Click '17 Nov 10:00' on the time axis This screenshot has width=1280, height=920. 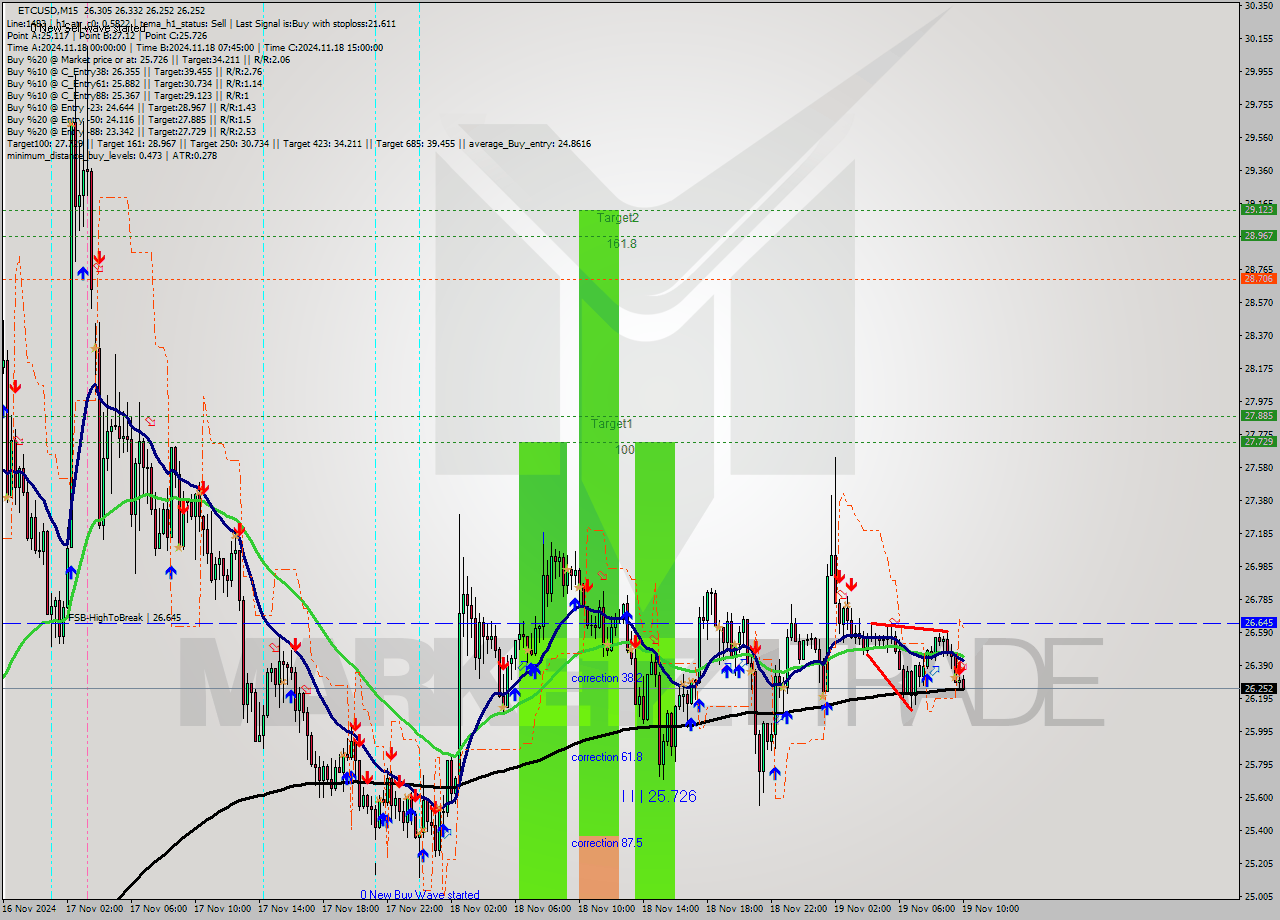223,909
